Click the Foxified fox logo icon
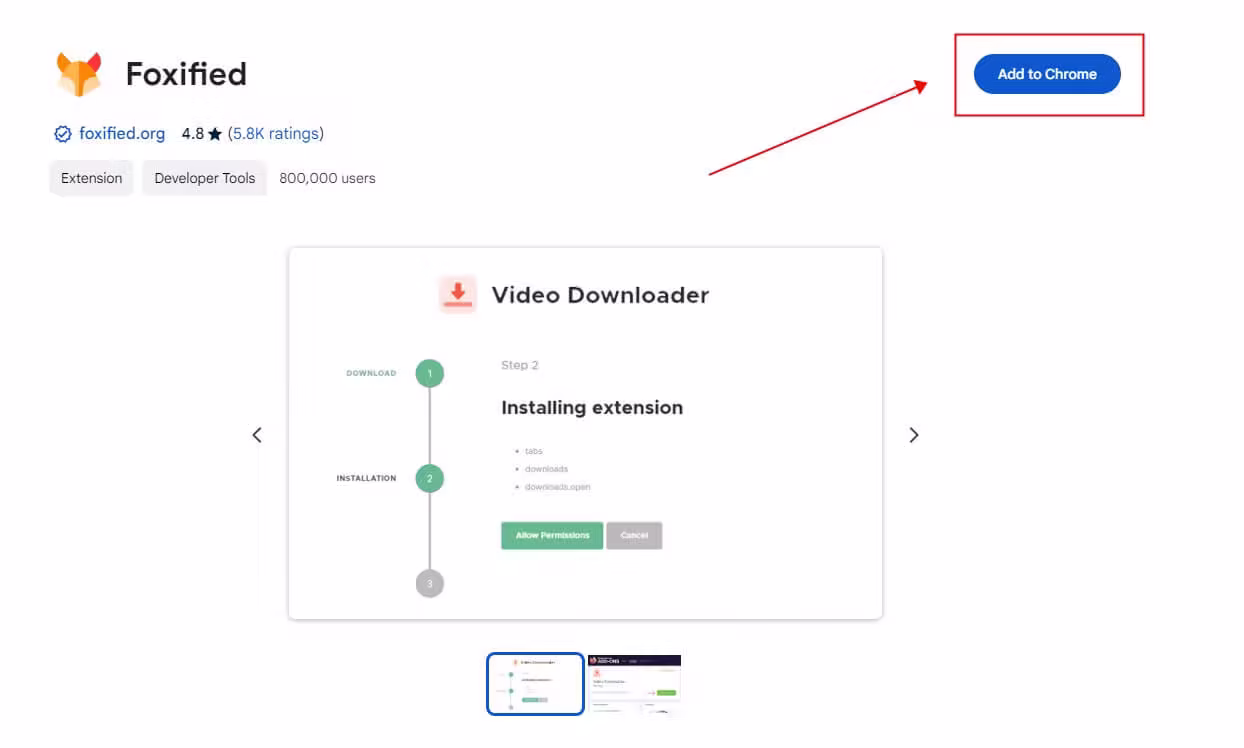The width and height of the screenshot is (1244, 748). pyautogui.click(x=79, y=75)
